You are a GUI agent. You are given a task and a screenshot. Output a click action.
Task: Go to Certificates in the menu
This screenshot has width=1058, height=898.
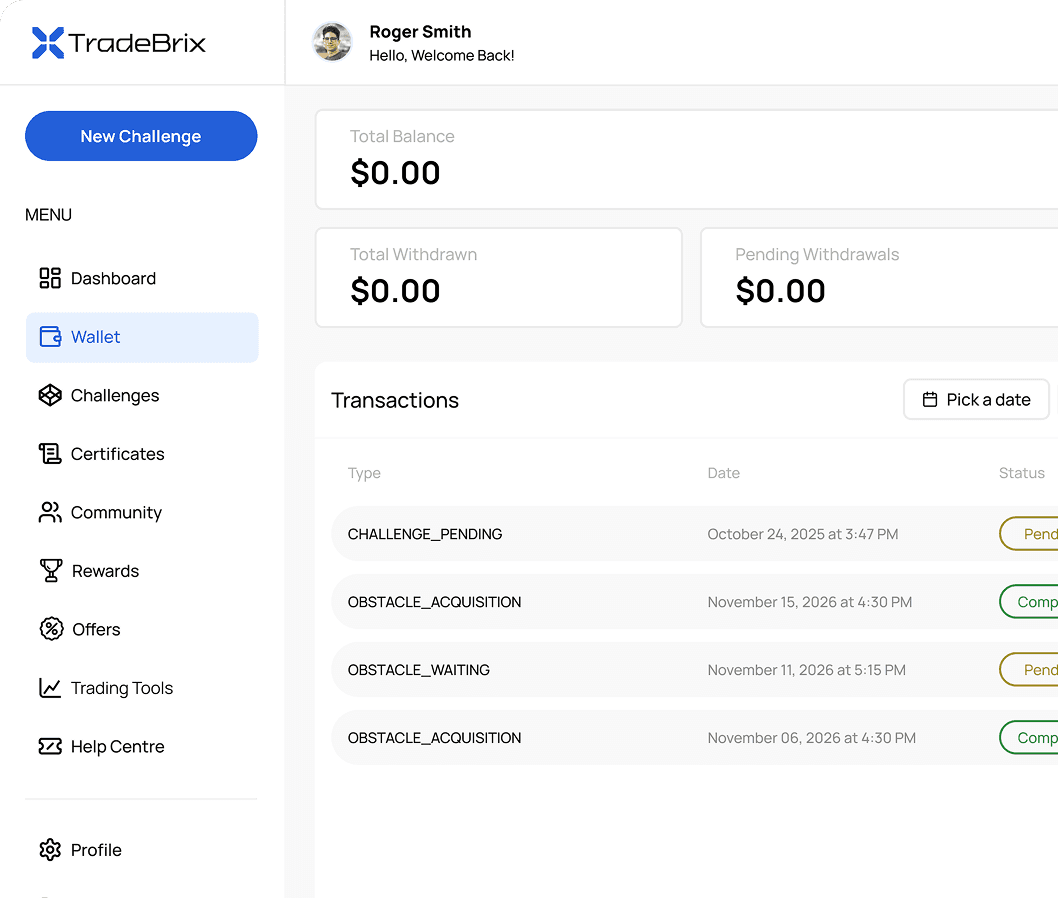point(117,454)
